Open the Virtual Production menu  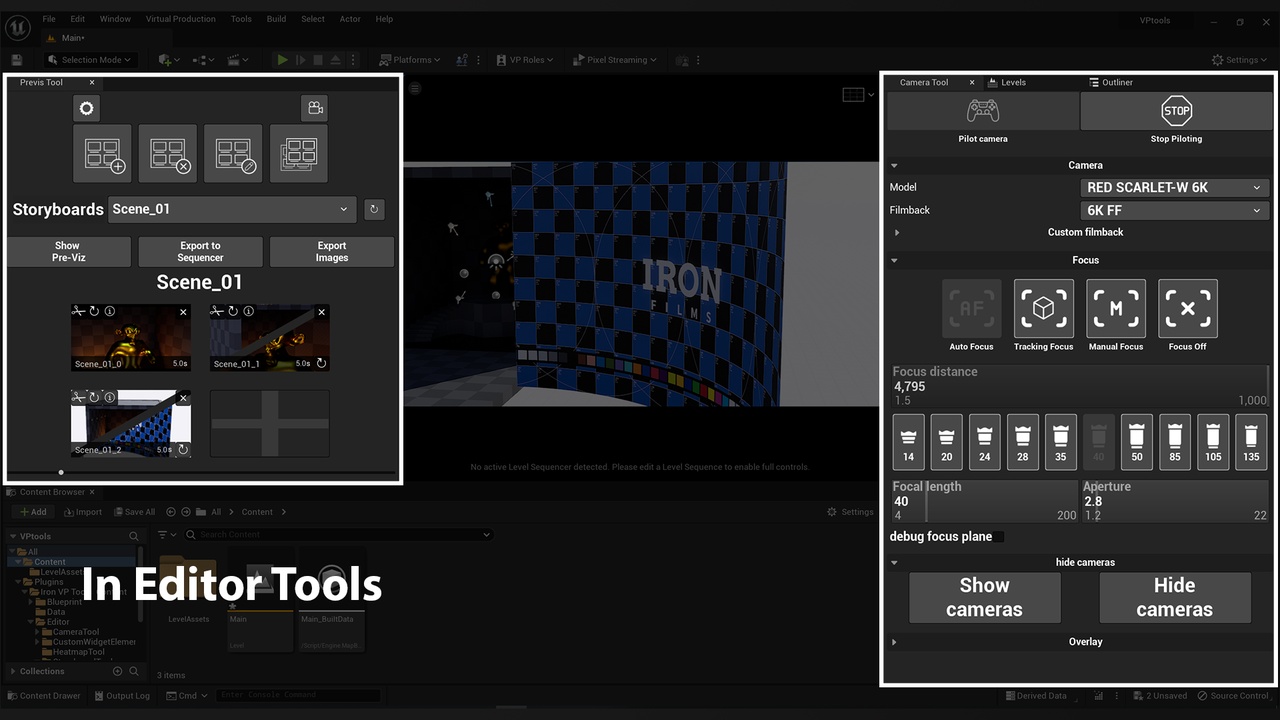[180, 19]
